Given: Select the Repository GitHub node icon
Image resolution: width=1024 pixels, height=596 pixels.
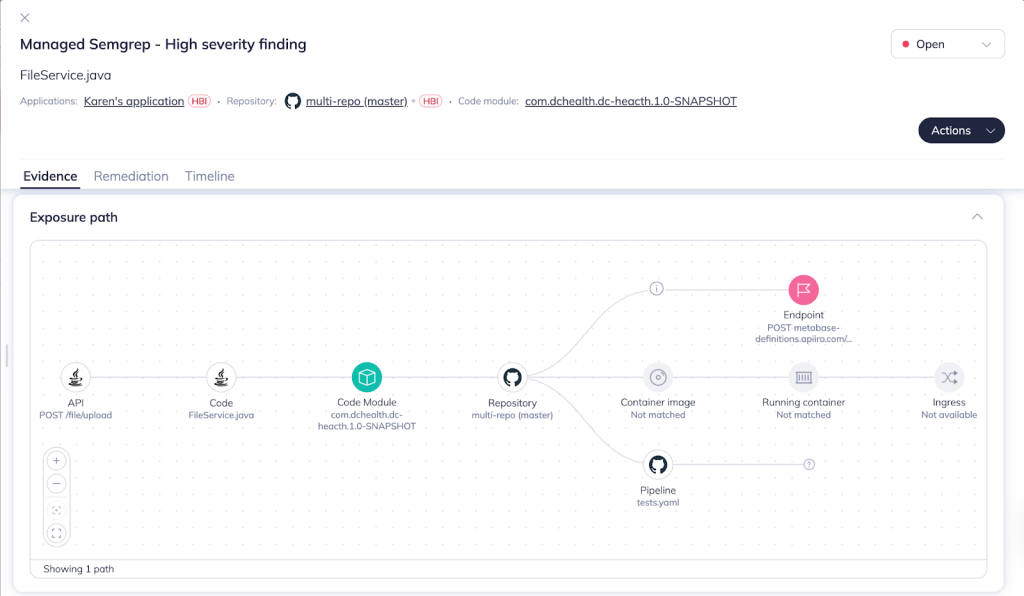Looking at the screenshot, I should (512, 377).
